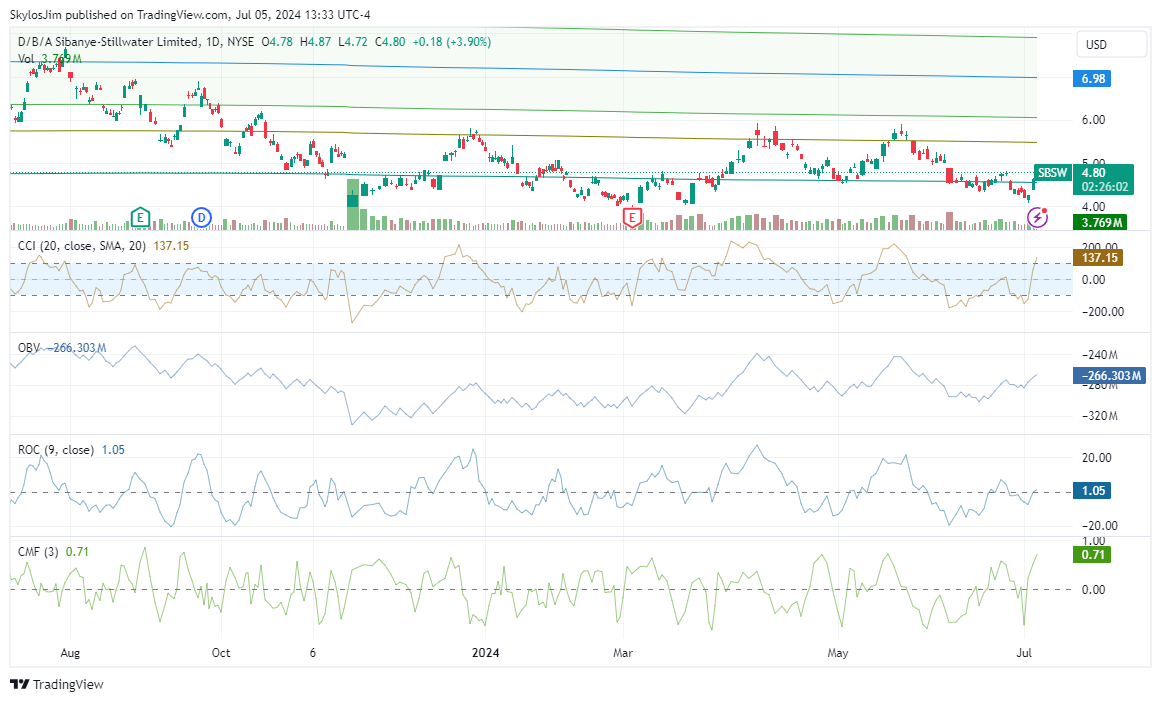Click the 2024 label on time axis
The height and width of the screenshot is (702, 1161).
[484, 653]
